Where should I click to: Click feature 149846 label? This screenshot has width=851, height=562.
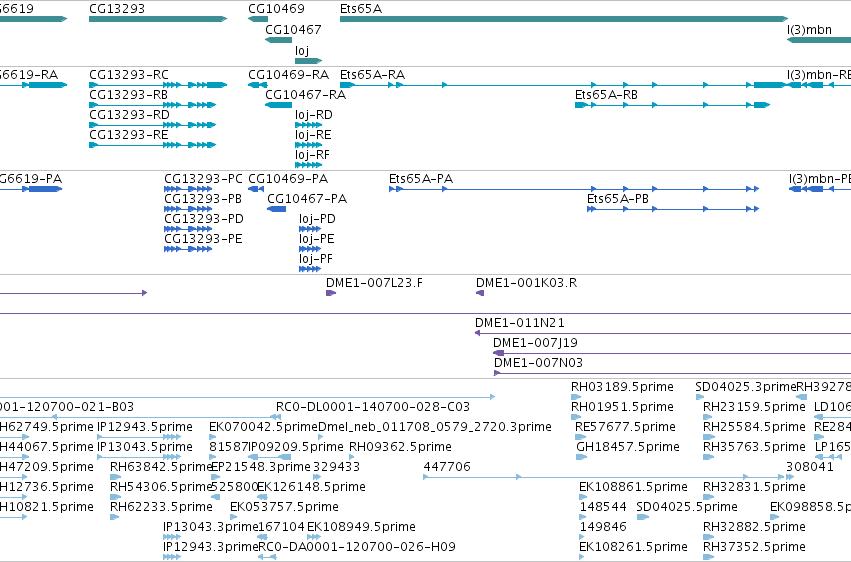point(603,527)
